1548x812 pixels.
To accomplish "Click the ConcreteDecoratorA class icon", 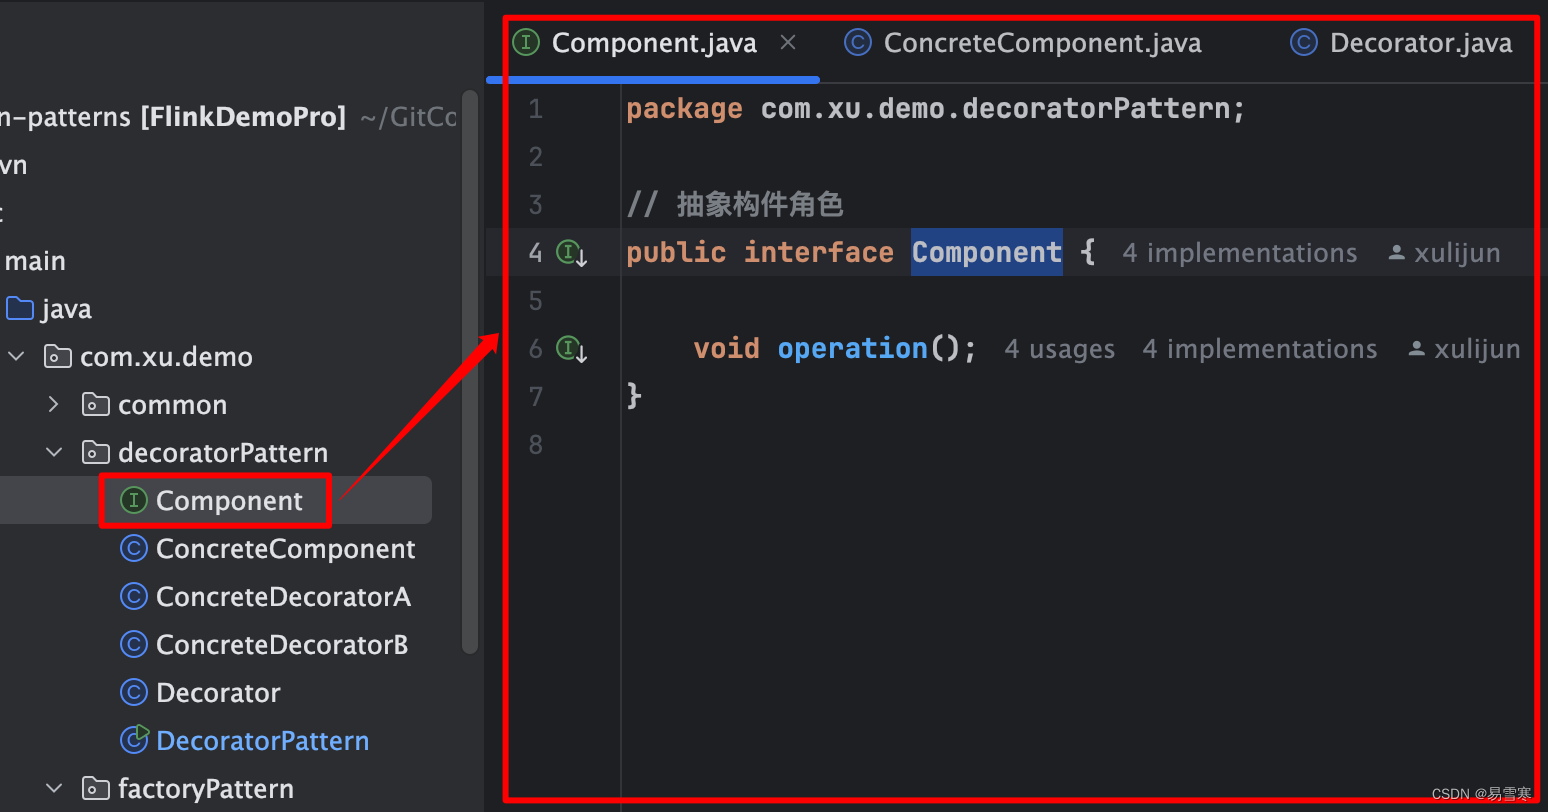I will (x=134, y=596).
